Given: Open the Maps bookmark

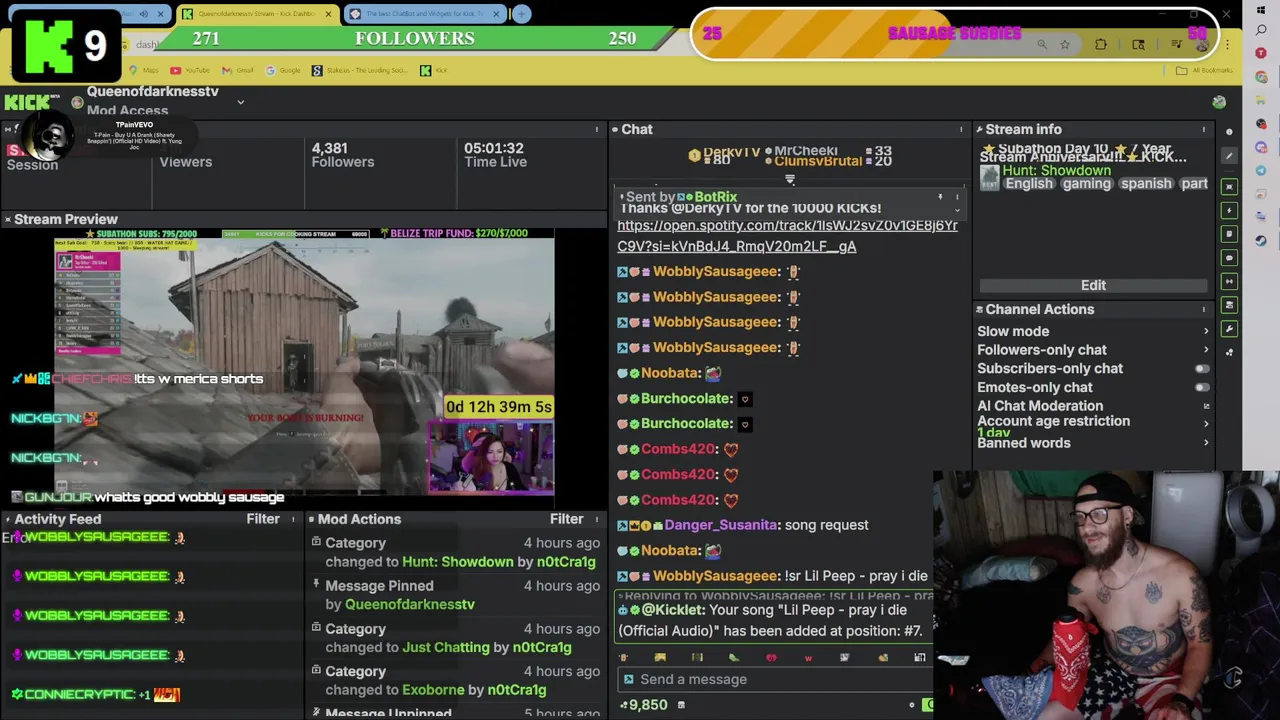Looking at the screenshot, I should coord(144,70).
